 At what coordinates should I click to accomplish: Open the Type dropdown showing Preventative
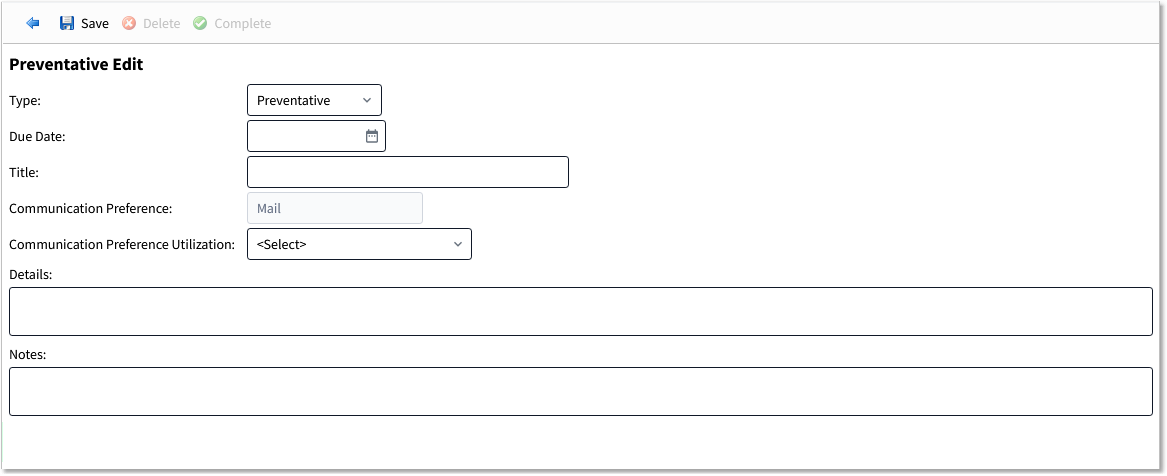(314, 100)
